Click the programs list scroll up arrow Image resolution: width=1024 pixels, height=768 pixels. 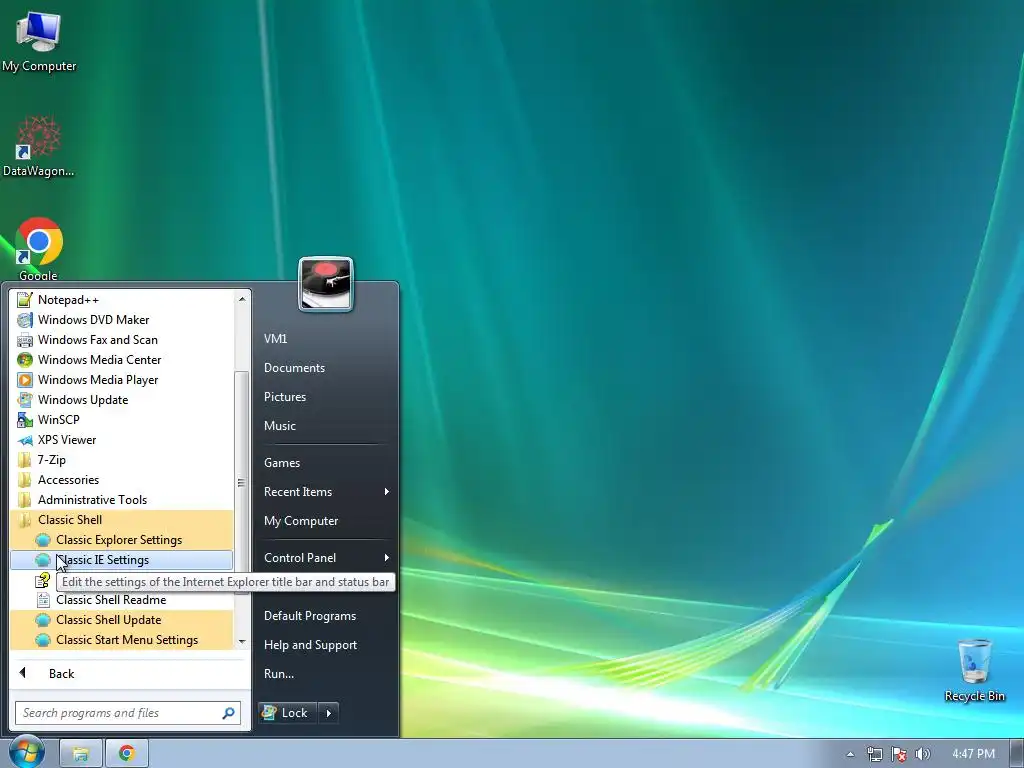click(242, 299)
